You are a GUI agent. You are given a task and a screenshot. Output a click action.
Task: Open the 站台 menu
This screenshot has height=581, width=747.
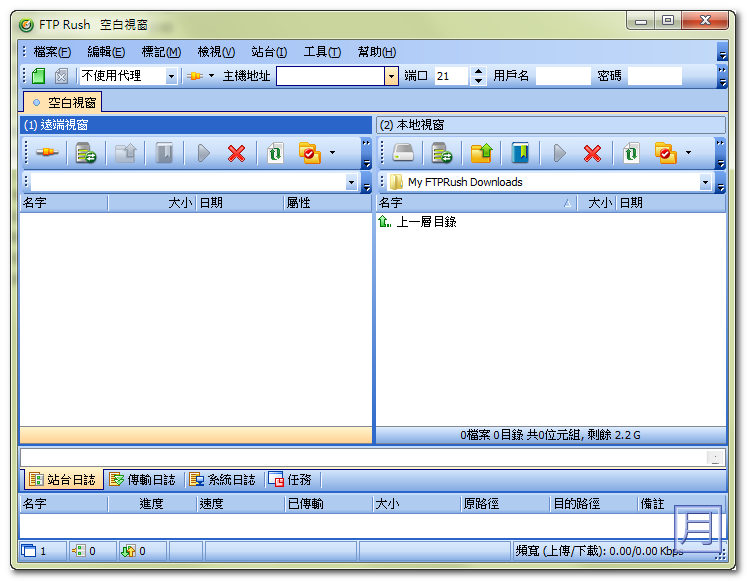point(268,52)
